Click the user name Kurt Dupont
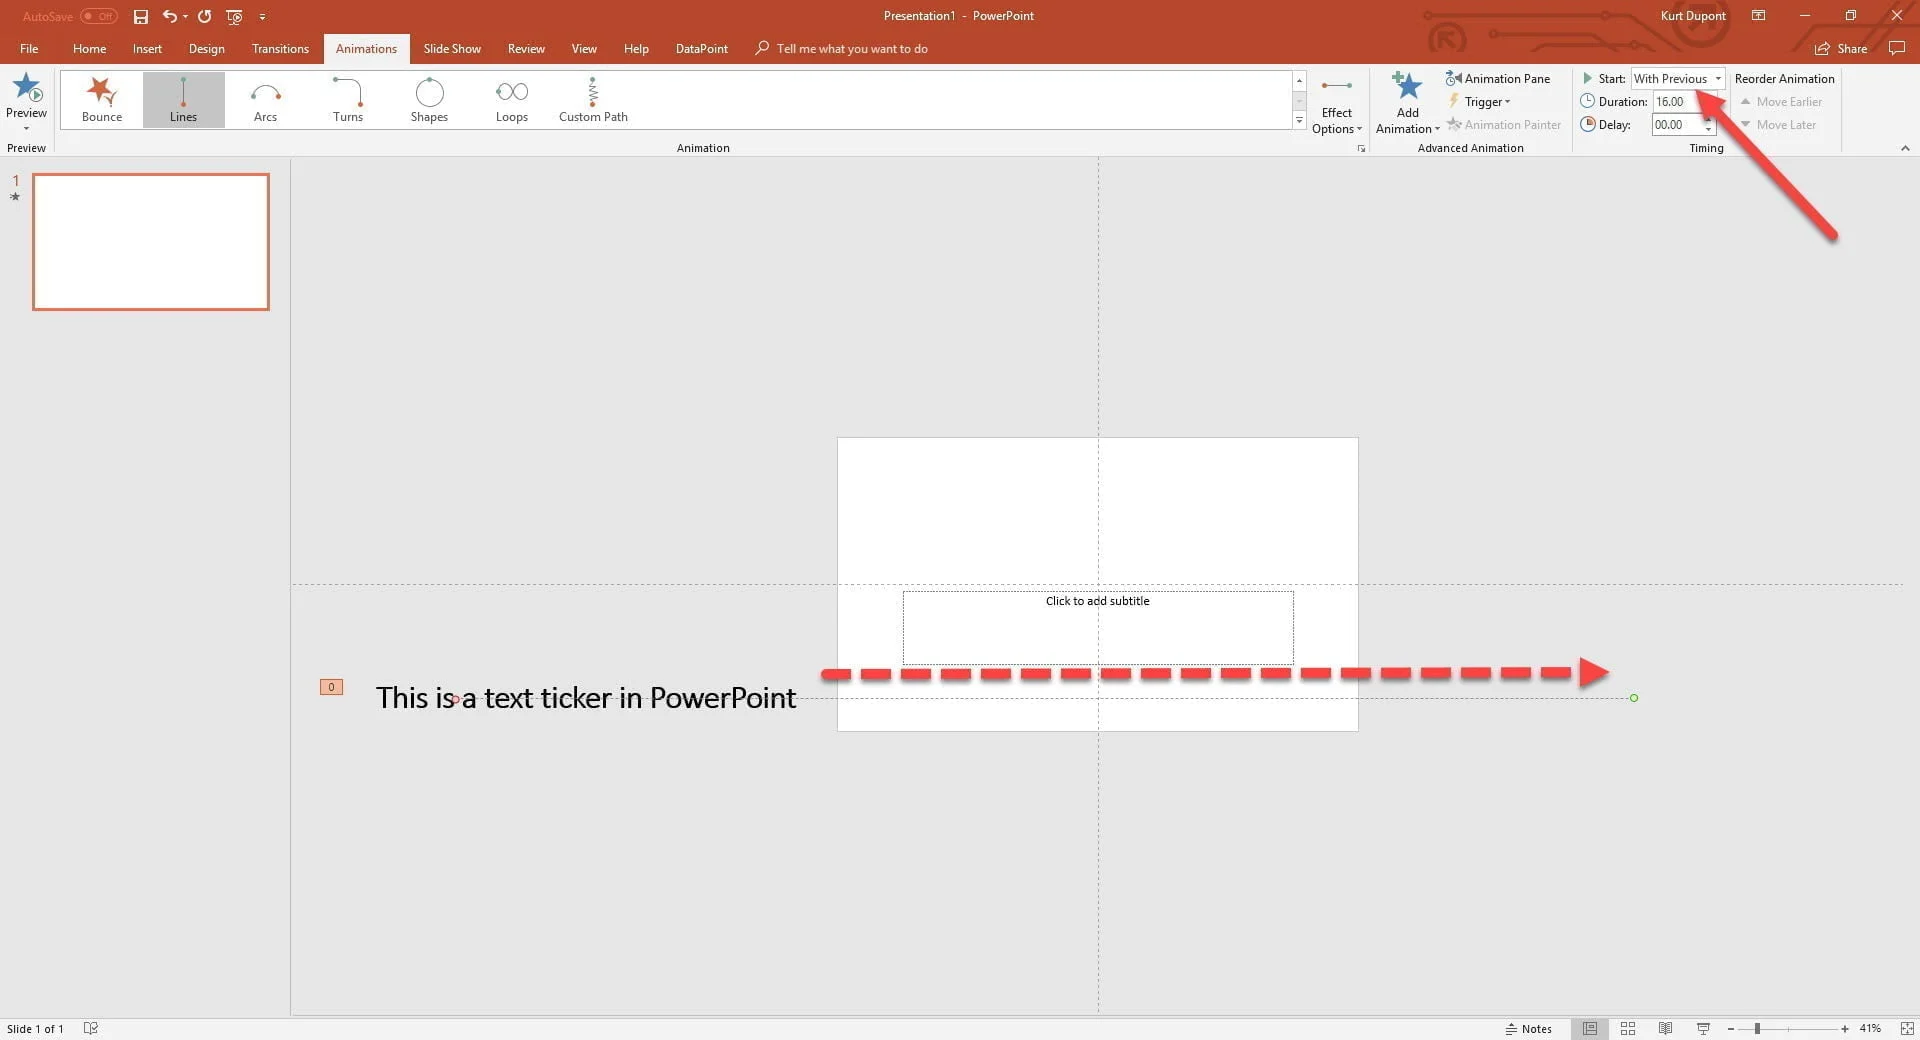1920x1040 pixels. (1693, 16)
